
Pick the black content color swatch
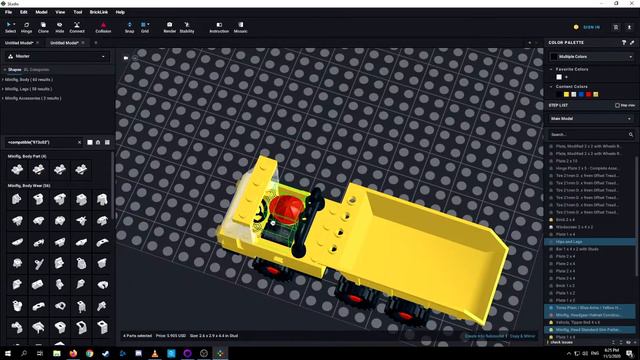click(x=559, y=95)
